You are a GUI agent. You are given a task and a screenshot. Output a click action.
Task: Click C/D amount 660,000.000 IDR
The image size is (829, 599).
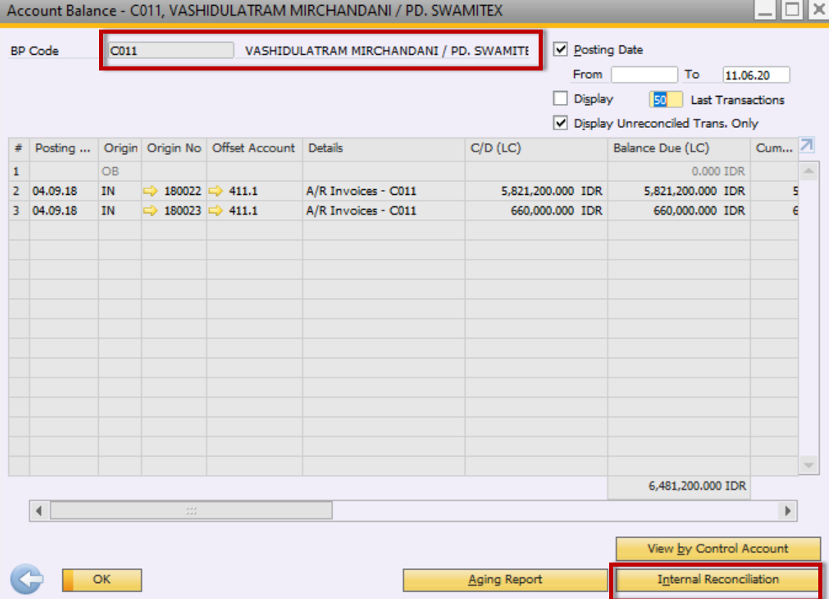[x=536, y=210]
